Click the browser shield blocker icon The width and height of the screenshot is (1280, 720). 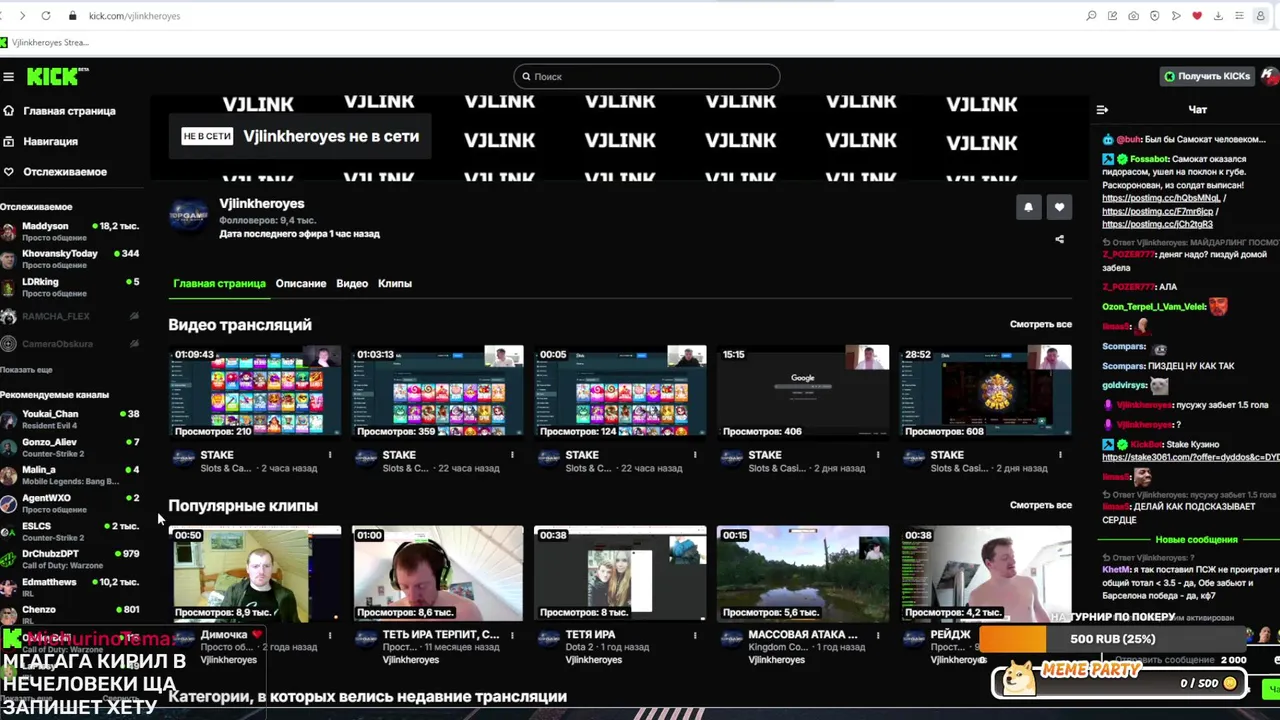pos(1154,16)
